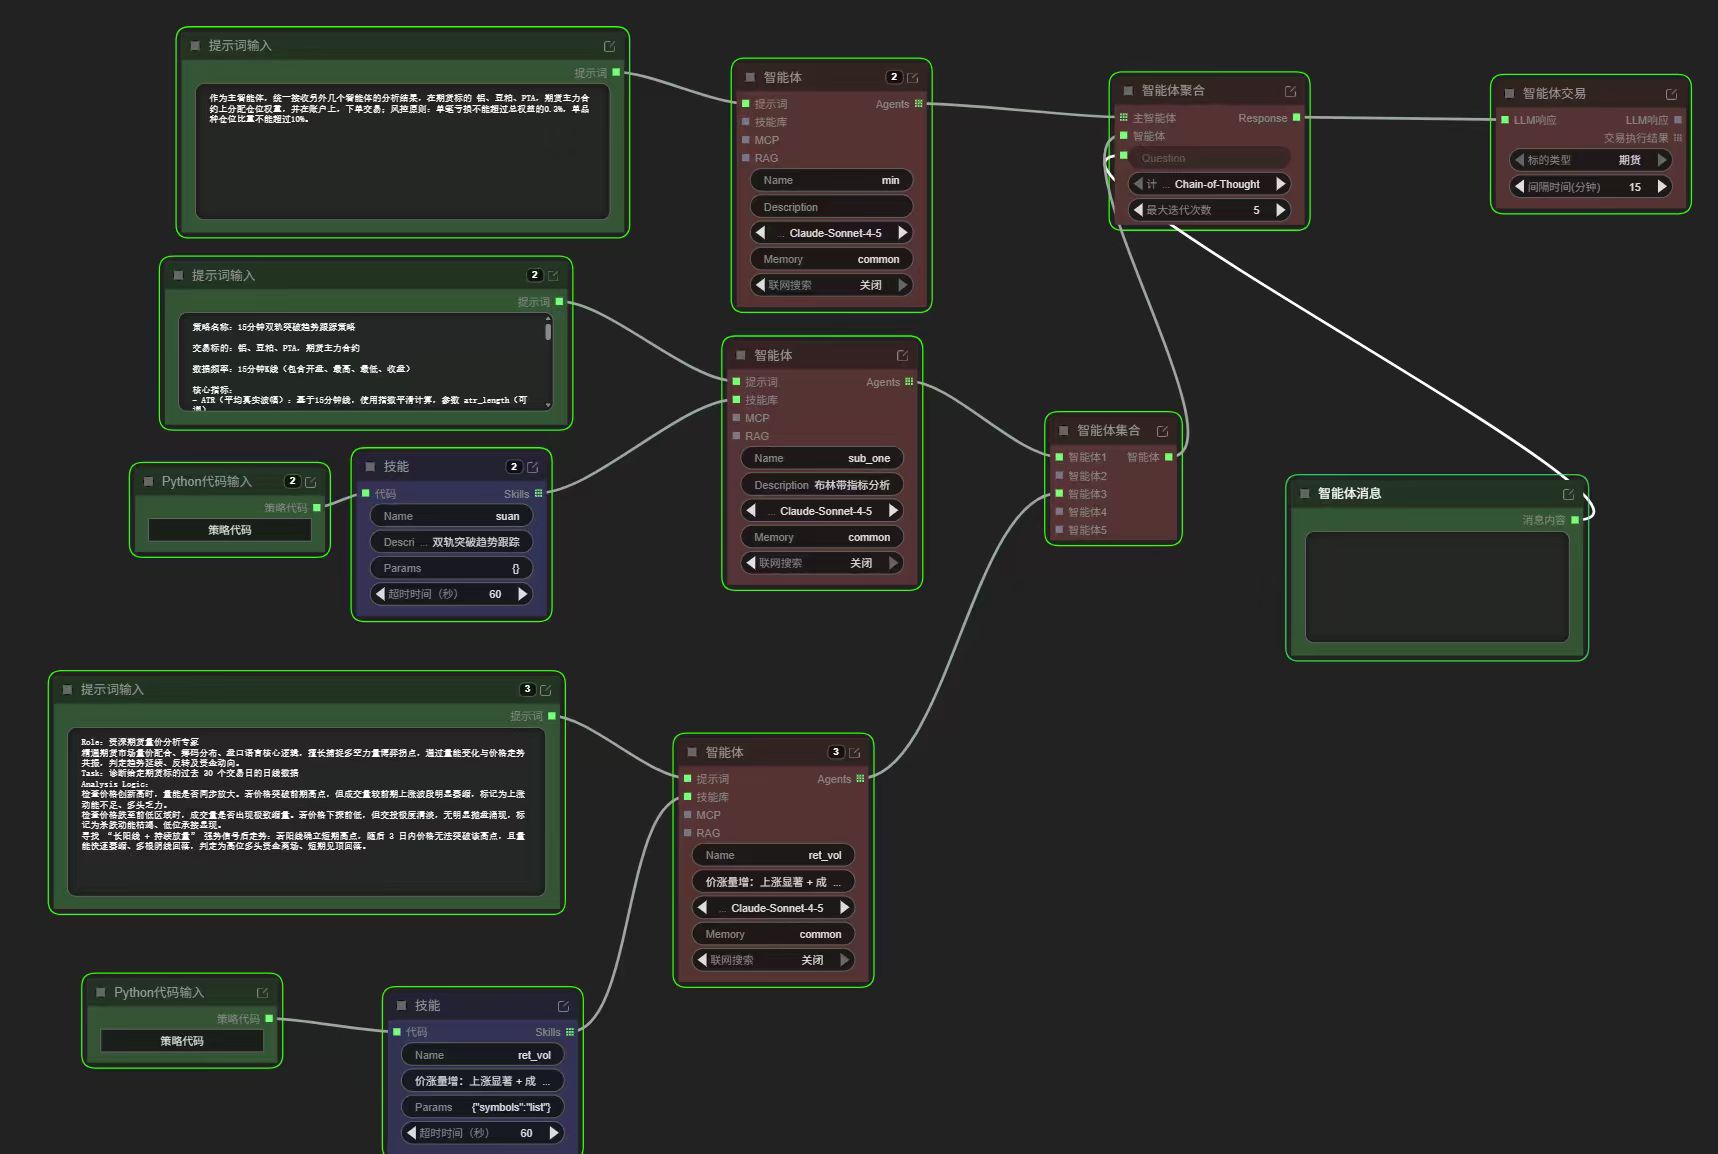Image resolution: width=1718 pixels, height=1154 pixels.
Task: Click the Question input field in 智能体聚合
Action: click(x=1210, y=158)
